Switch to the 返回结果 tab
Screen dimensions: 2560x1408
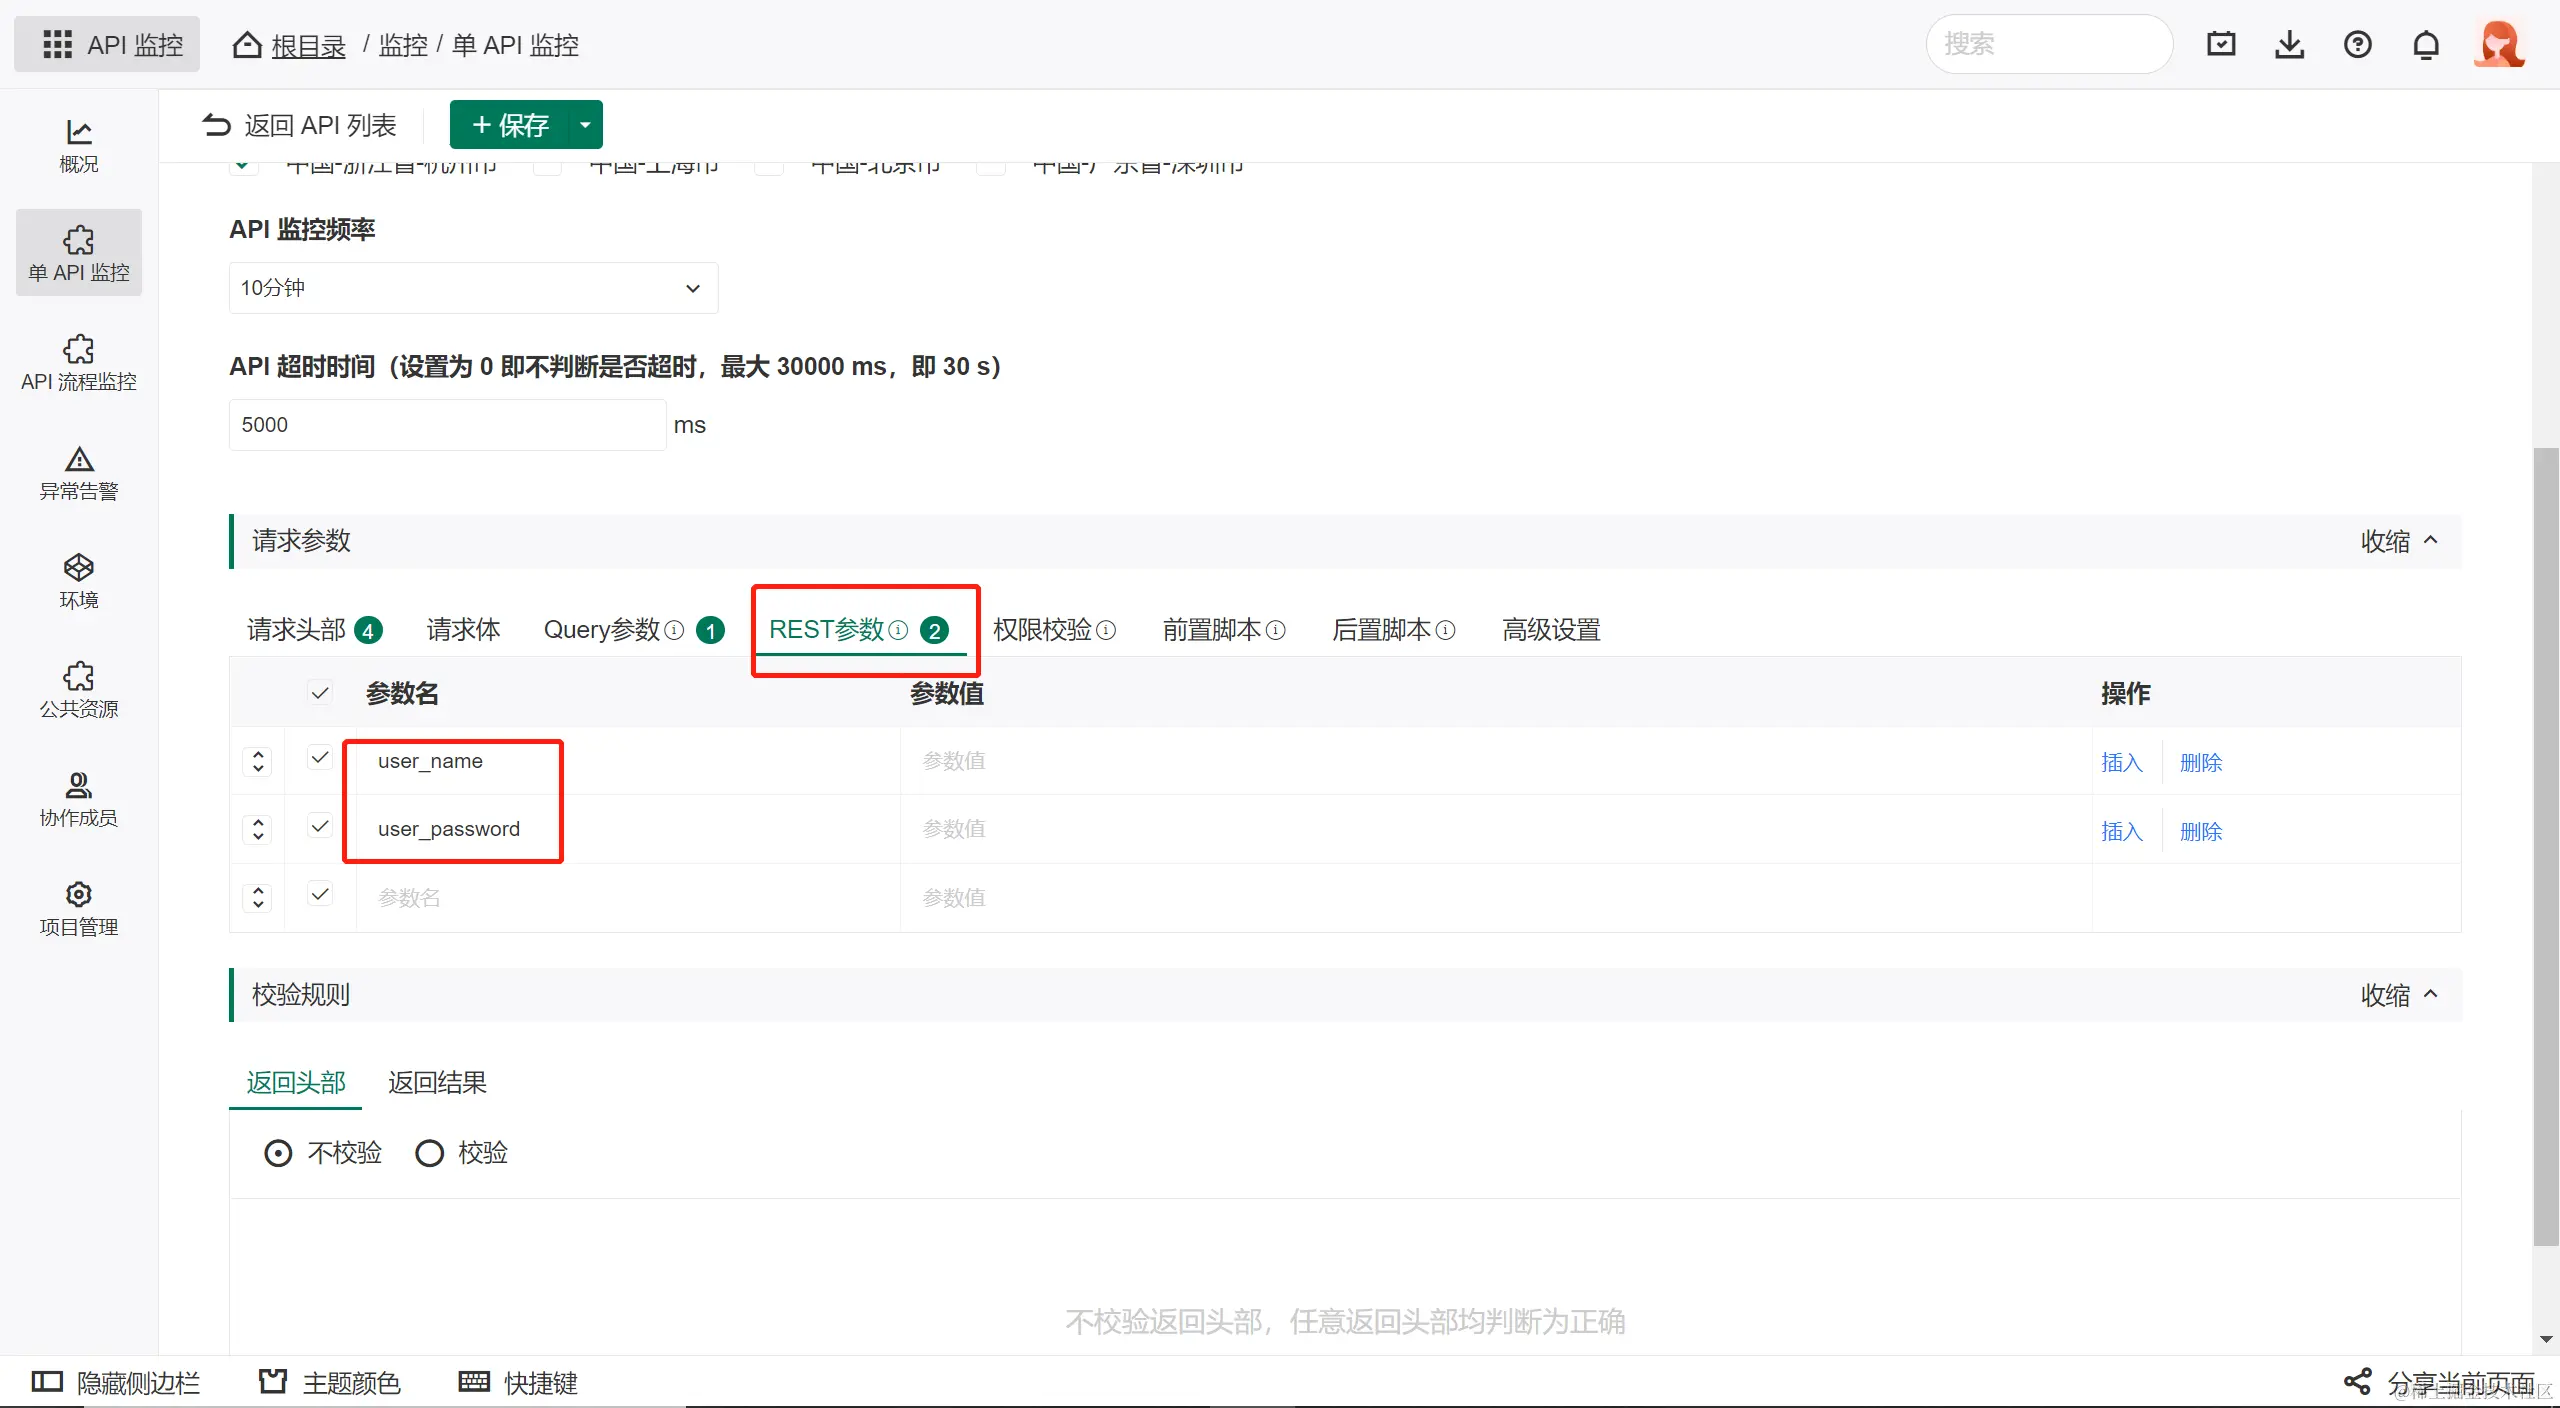tap(437, 1082)
